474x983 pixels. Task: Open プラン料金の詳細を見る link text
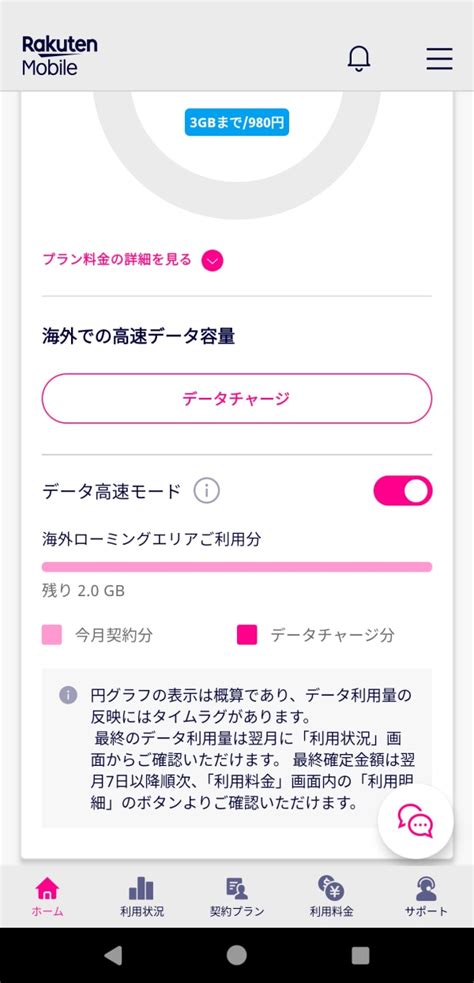click(x=117, y=260)
